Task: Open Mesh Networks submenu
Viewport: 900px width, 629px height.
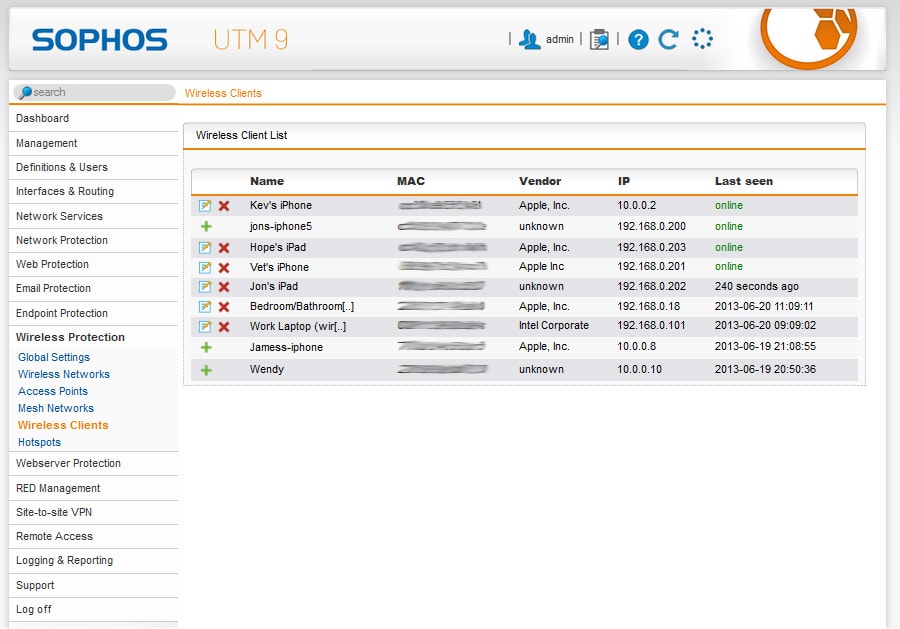Action: pos(56,409)
